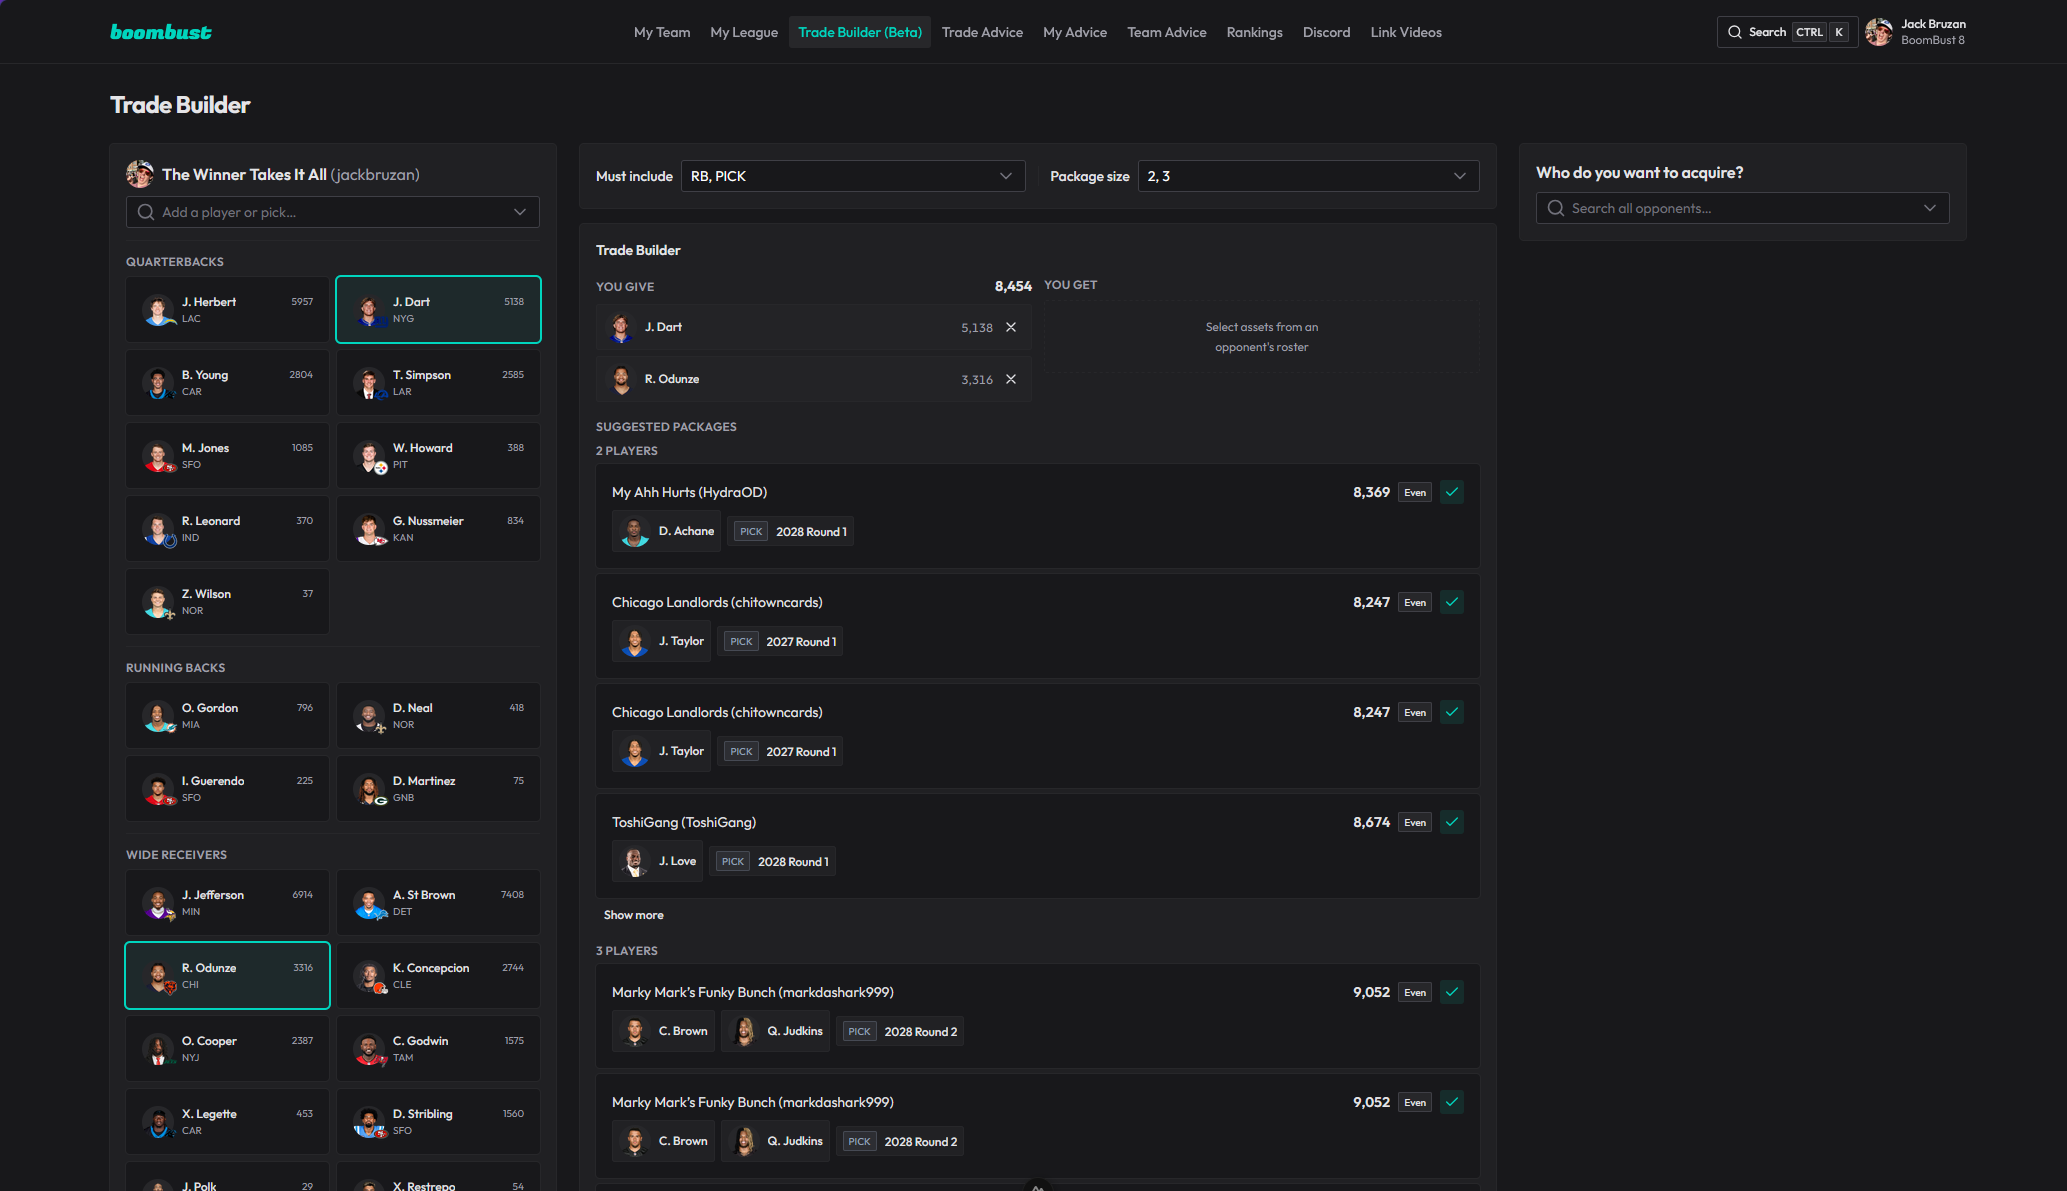Viewport: 2067px width, 1191px height.
Task: Select J. Jefferson roster card
Action: tap(227, 902)
